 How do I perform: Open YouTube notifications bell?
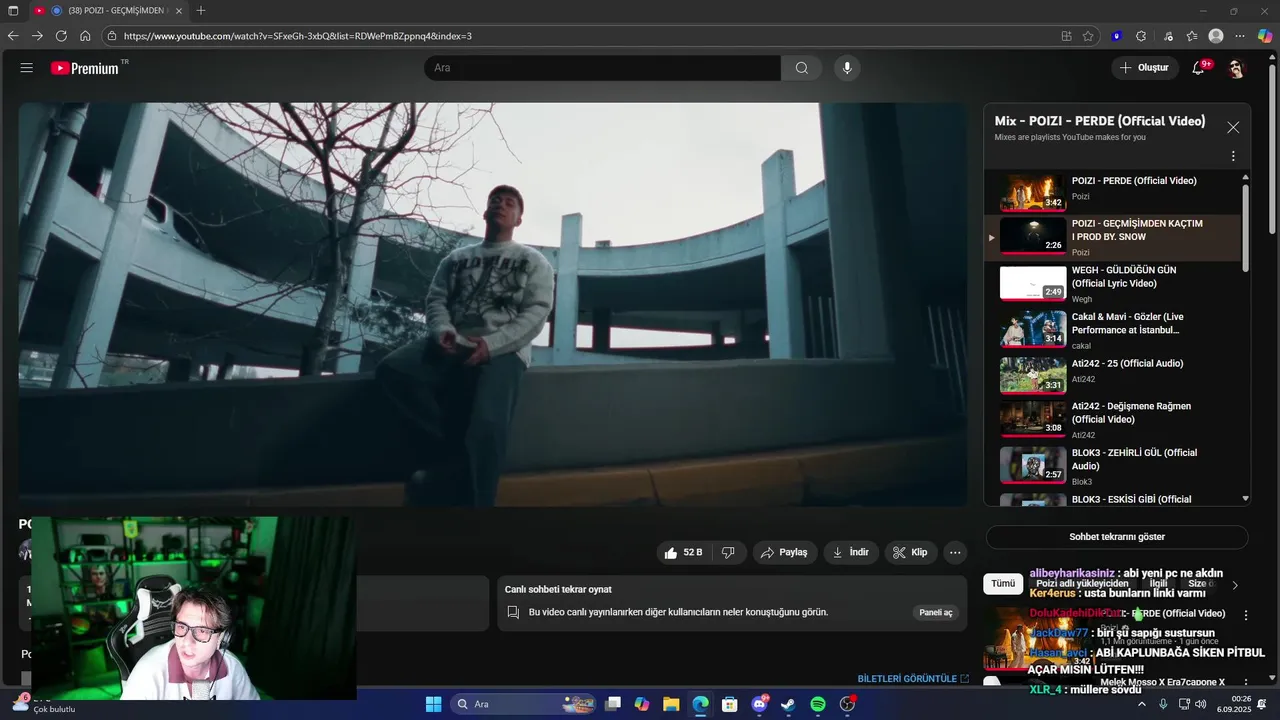pos(1198,68)
